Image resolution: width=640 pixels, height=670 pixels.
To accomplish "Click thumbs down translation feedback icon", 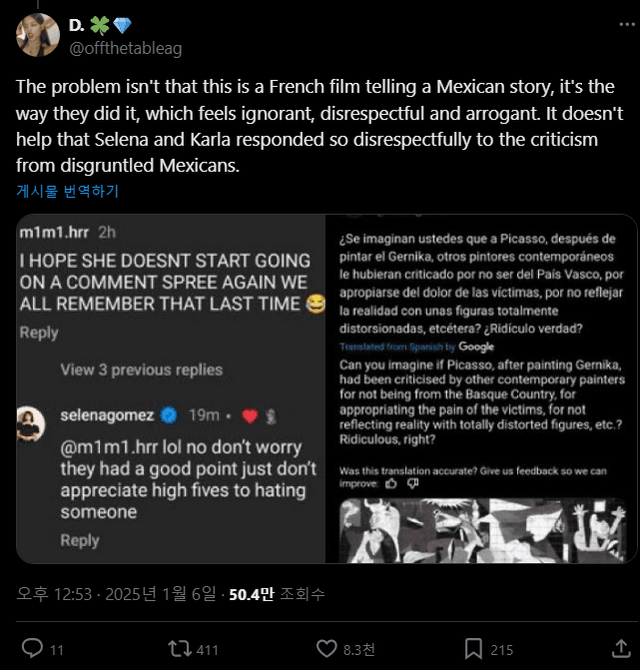I will 413,483.
